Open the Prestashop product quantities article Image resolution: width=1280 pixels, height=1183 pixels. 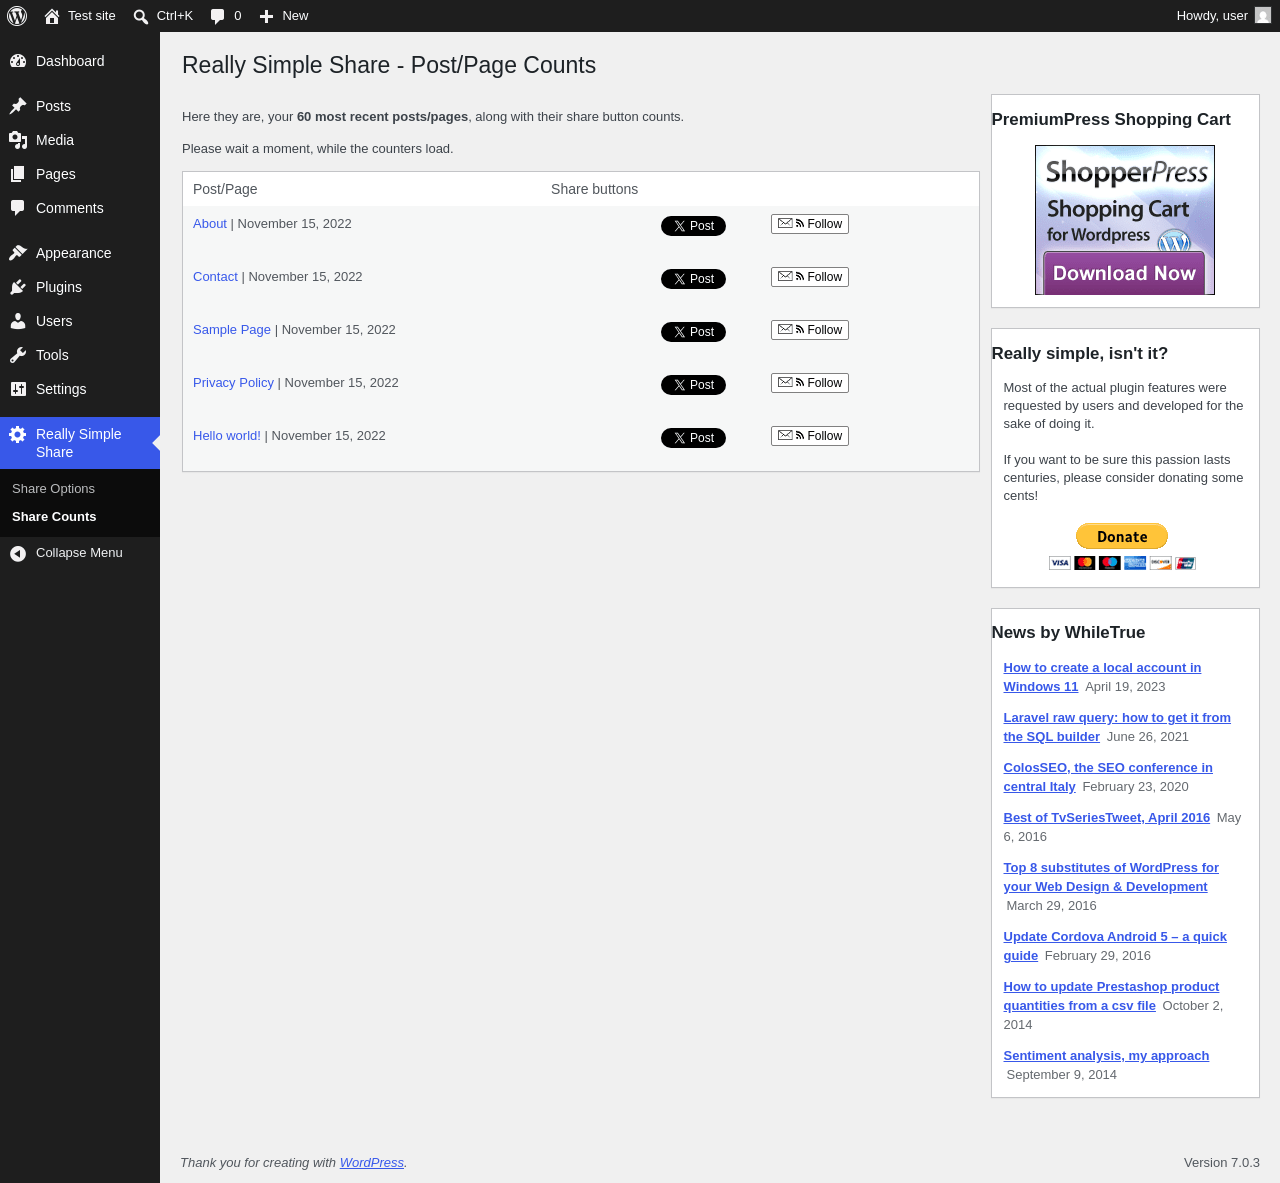coord(1111,996)
